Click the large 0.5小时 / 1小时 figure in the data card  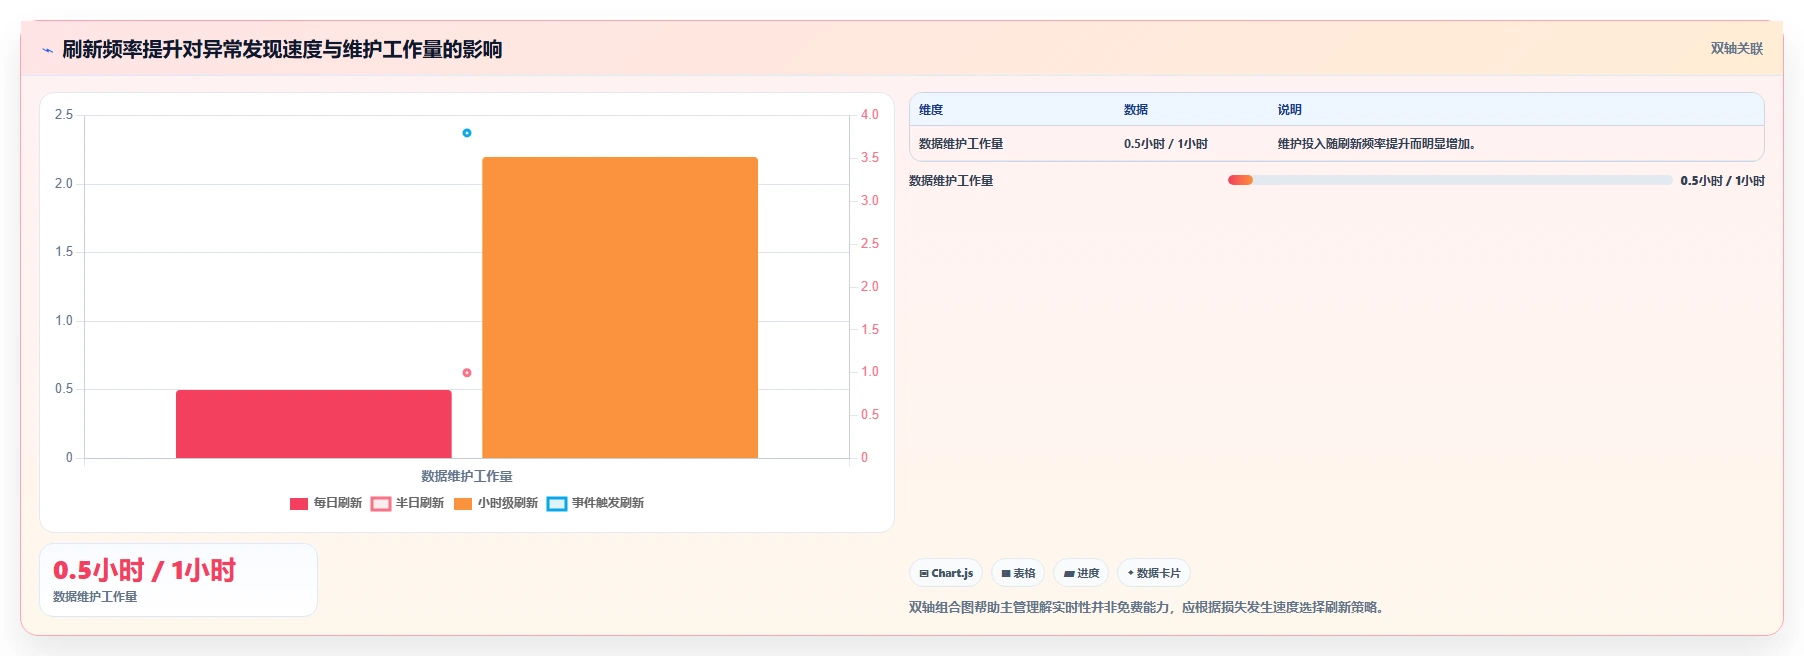click(144, 571)
